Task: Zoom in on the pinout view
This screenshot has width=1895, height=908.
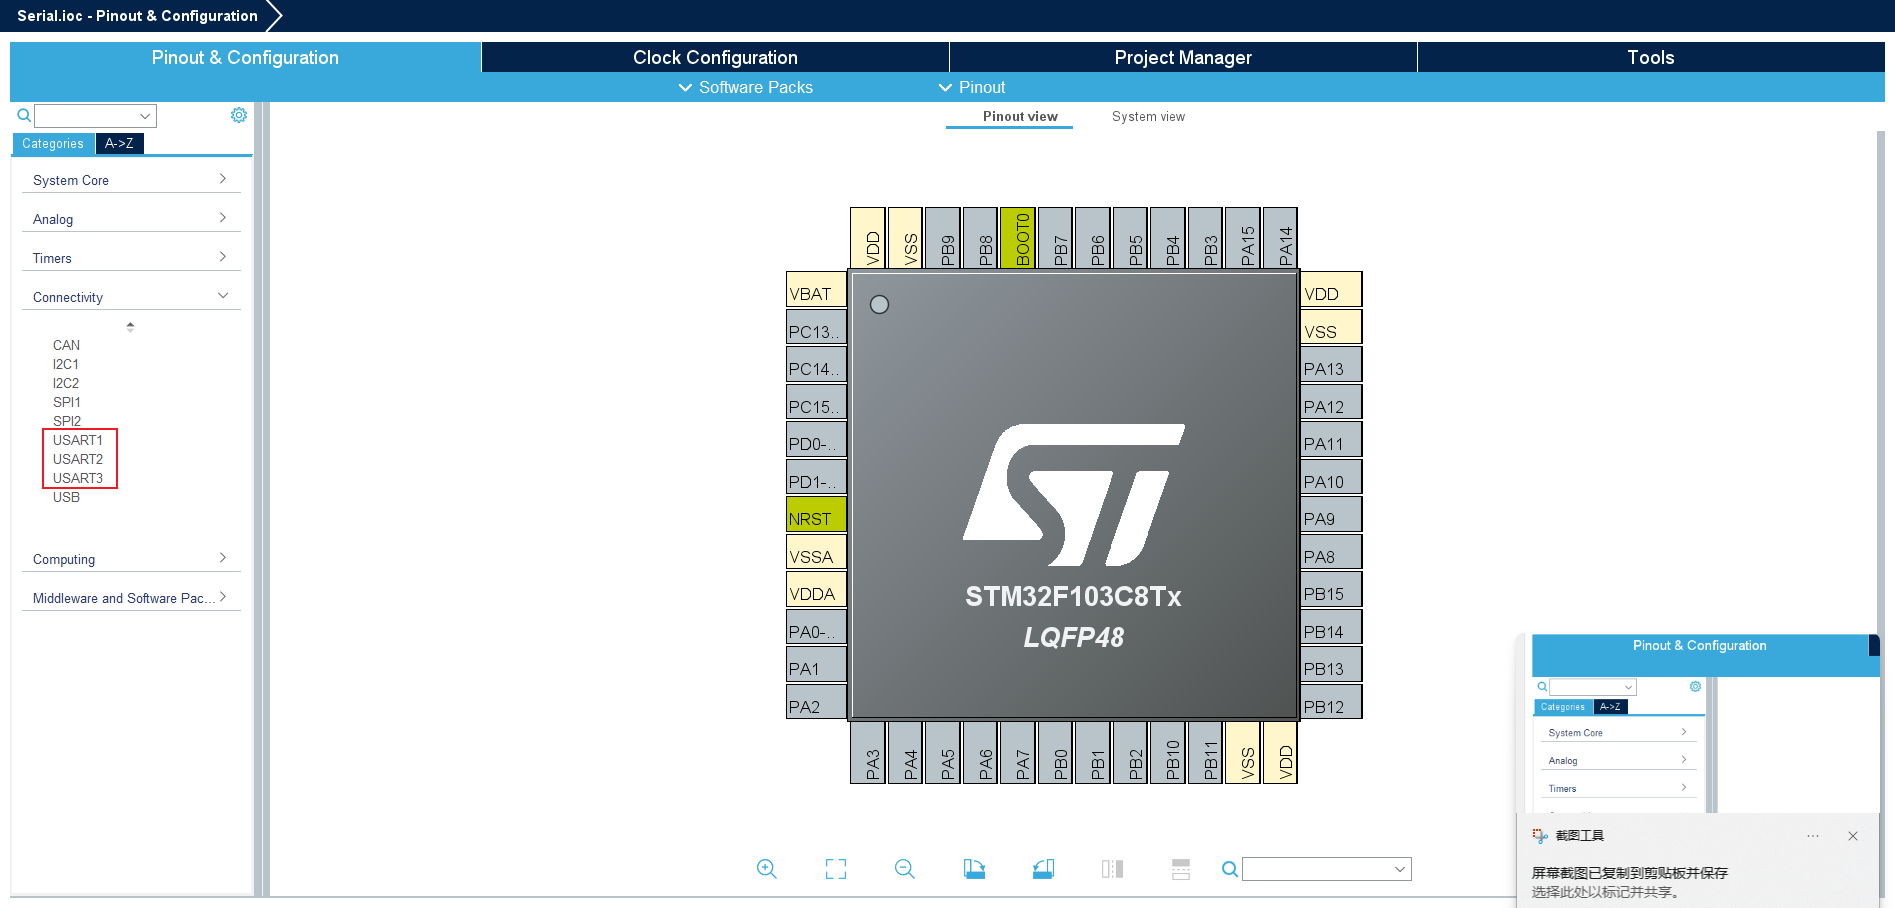Action: pos(766,869)
